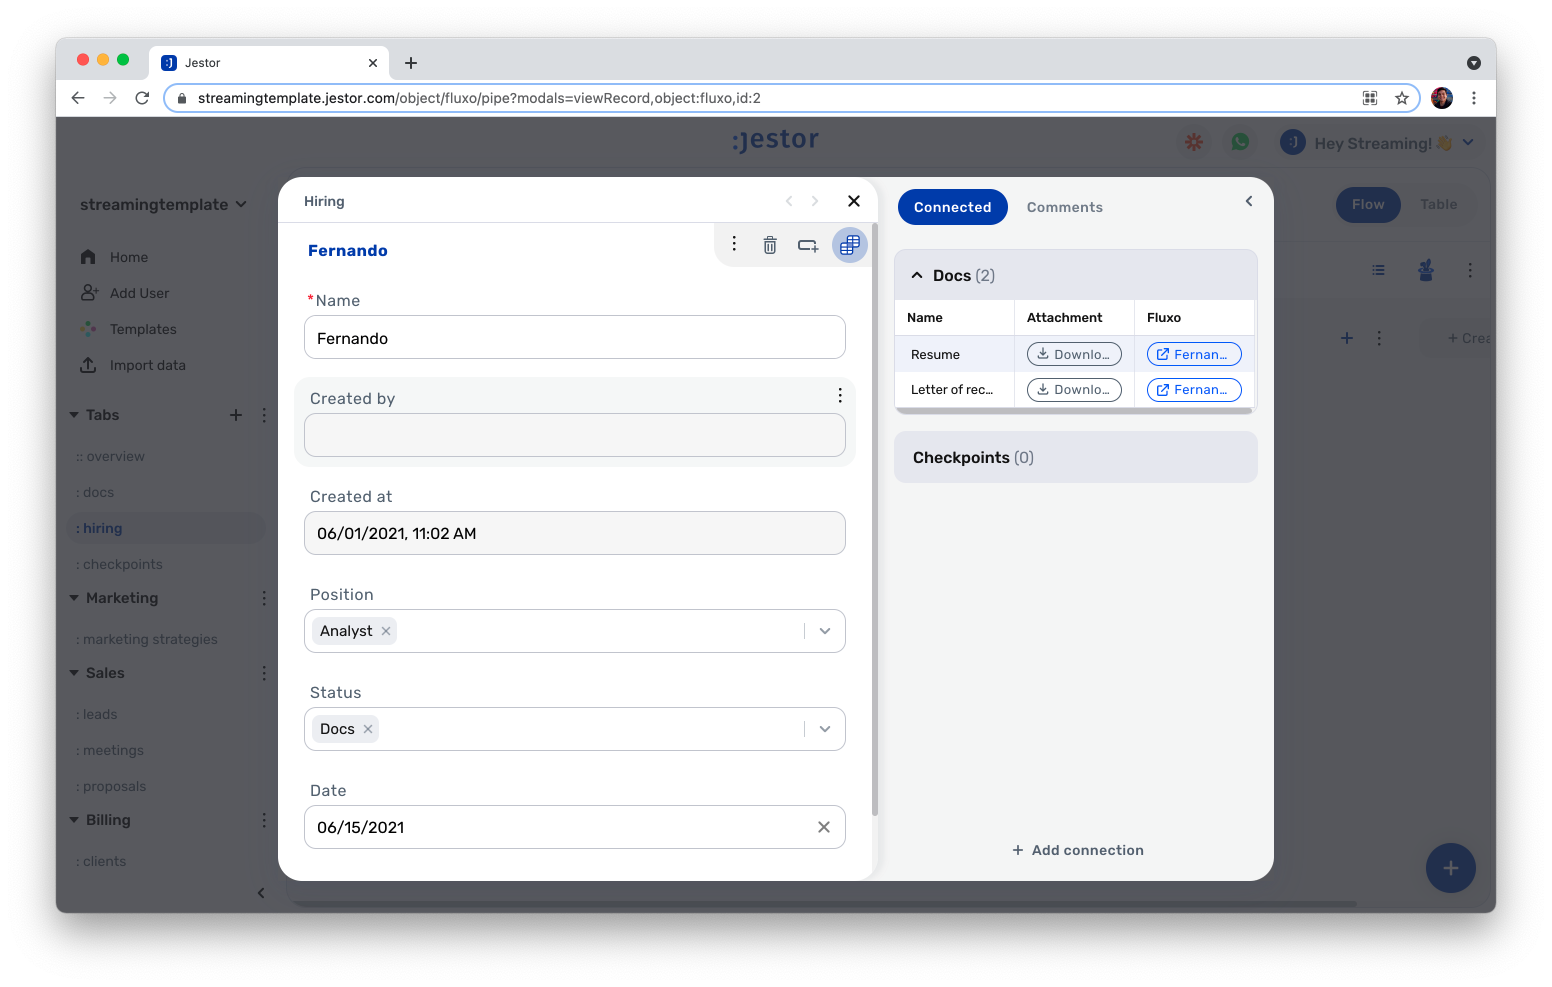Screen dimensions: 1552x987
Task: Open Status dropdown arrow
Action: [x=825, y=729]
